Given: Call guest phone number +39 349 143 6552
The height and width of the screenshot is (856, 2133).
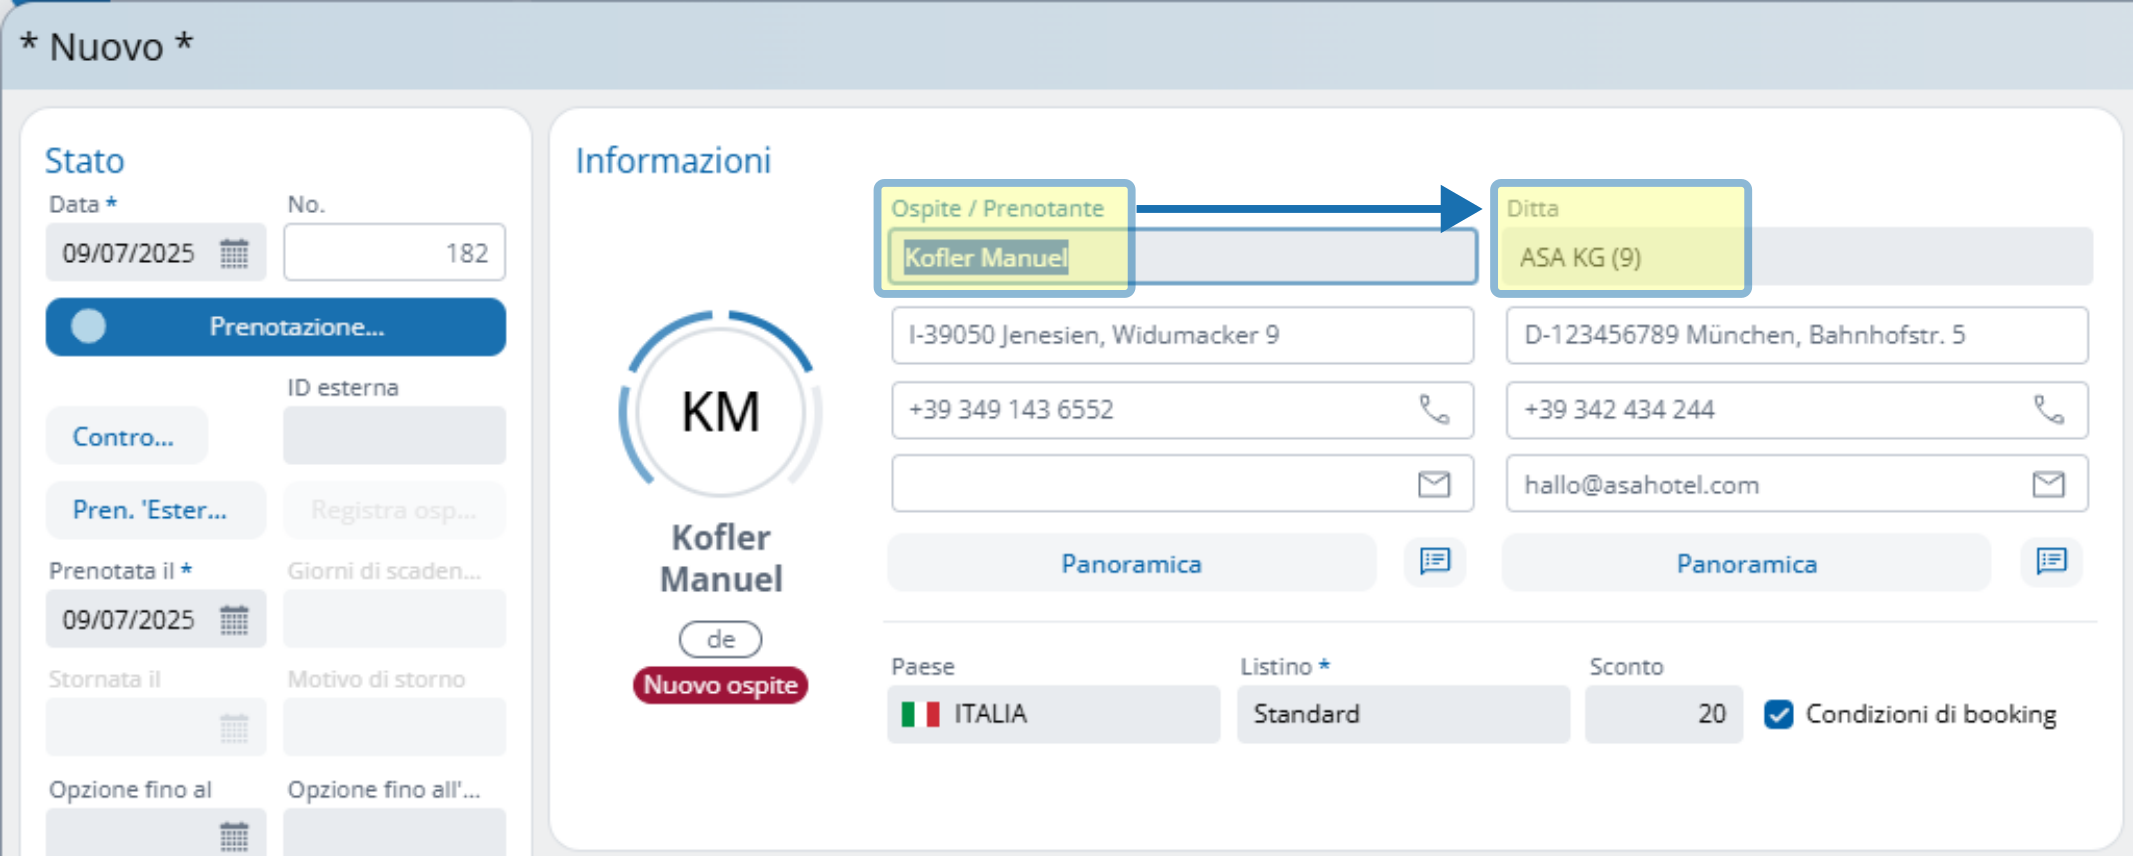Looking at the screenshot, I should [x=1434, y=410].
